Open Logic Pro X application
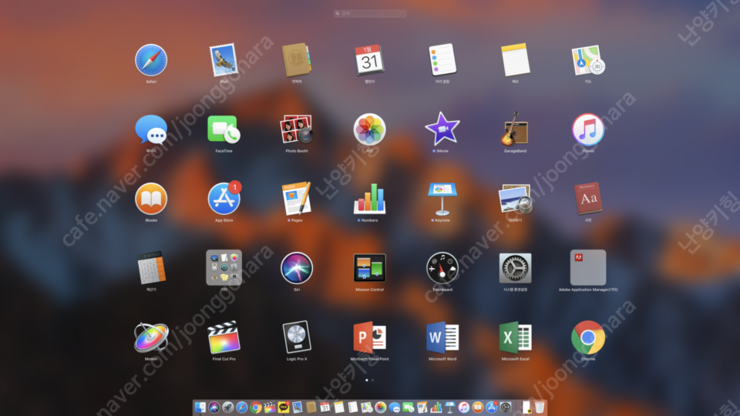Viewport: 740px width, 416px height. coord(296,337)
